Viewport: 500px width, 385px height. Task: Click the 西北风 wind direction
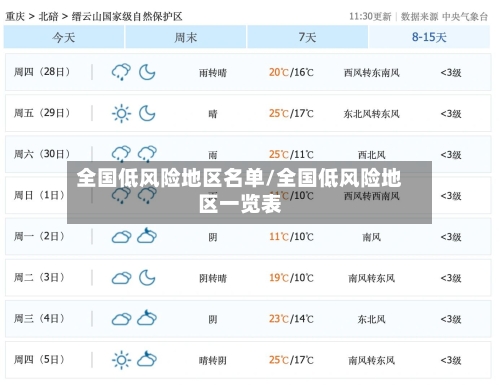point(372,155)
